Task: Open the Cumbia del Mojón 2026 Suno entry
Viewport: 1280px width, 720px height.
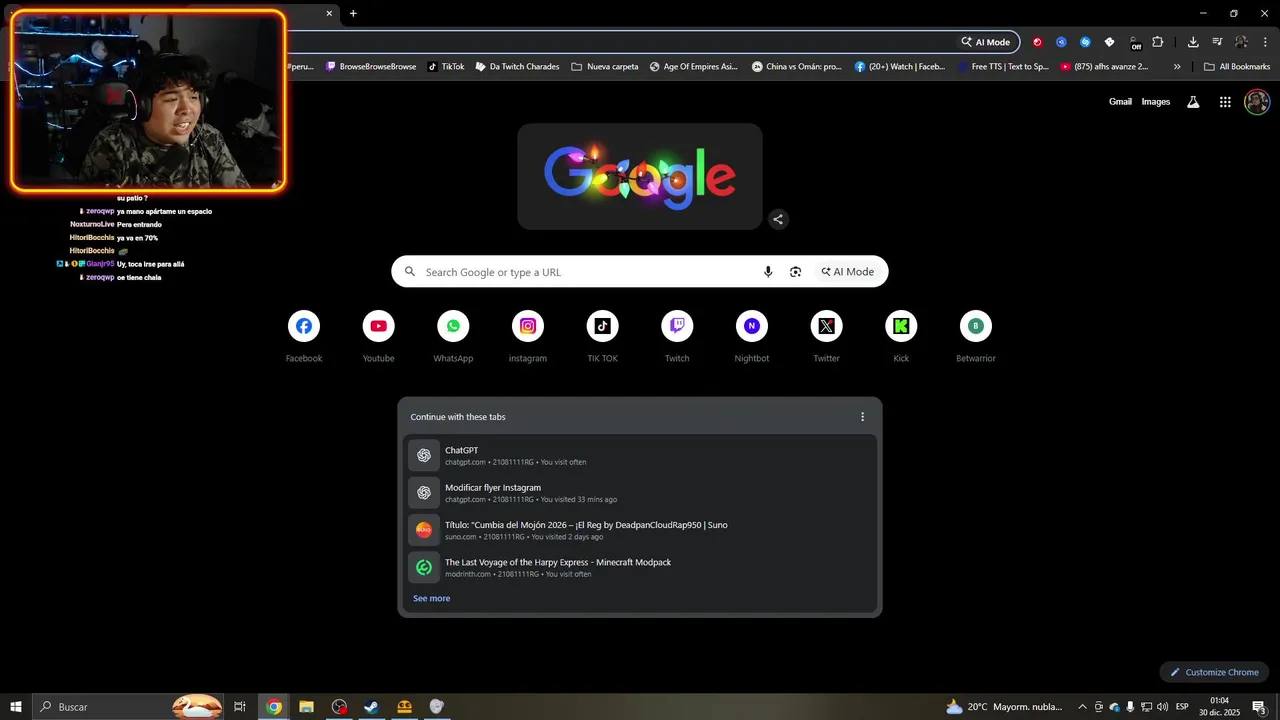Action: (x=640, y=530)
